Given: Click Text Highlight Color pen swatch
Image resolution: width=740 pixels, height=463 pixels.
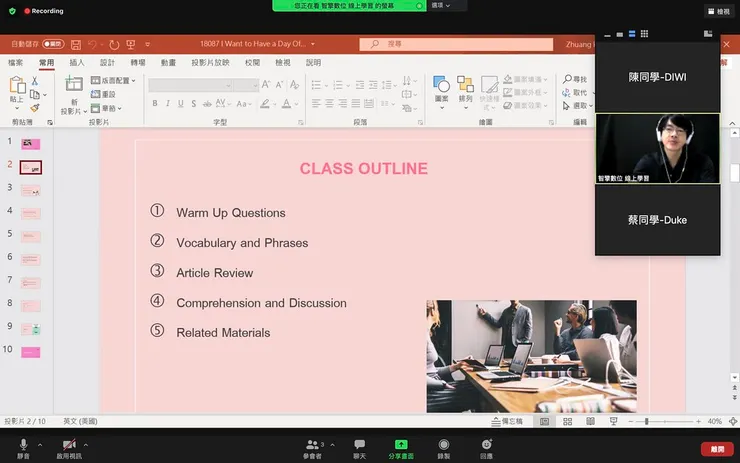Looking at the screenshot, I should (x=265, y=103).
